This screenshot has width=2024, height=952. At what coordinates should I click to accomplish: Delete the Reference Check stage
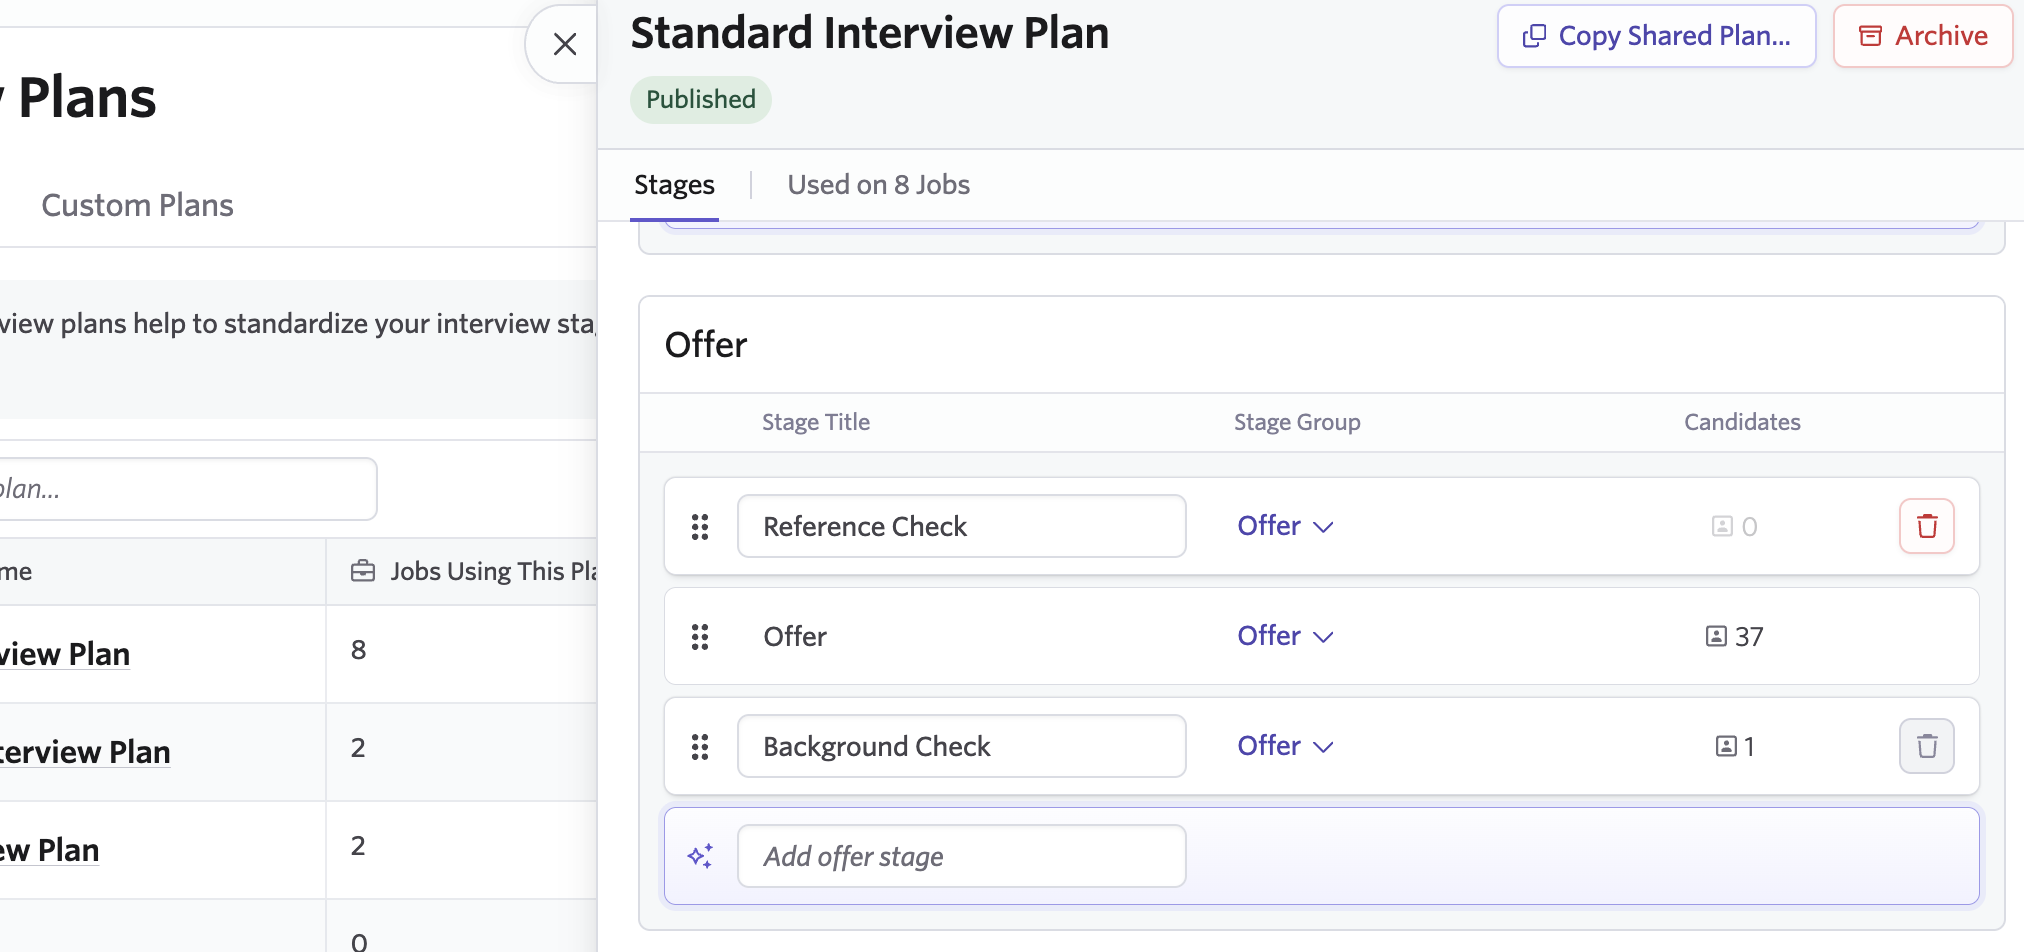pyautogui.click(x=1926, y=526)
